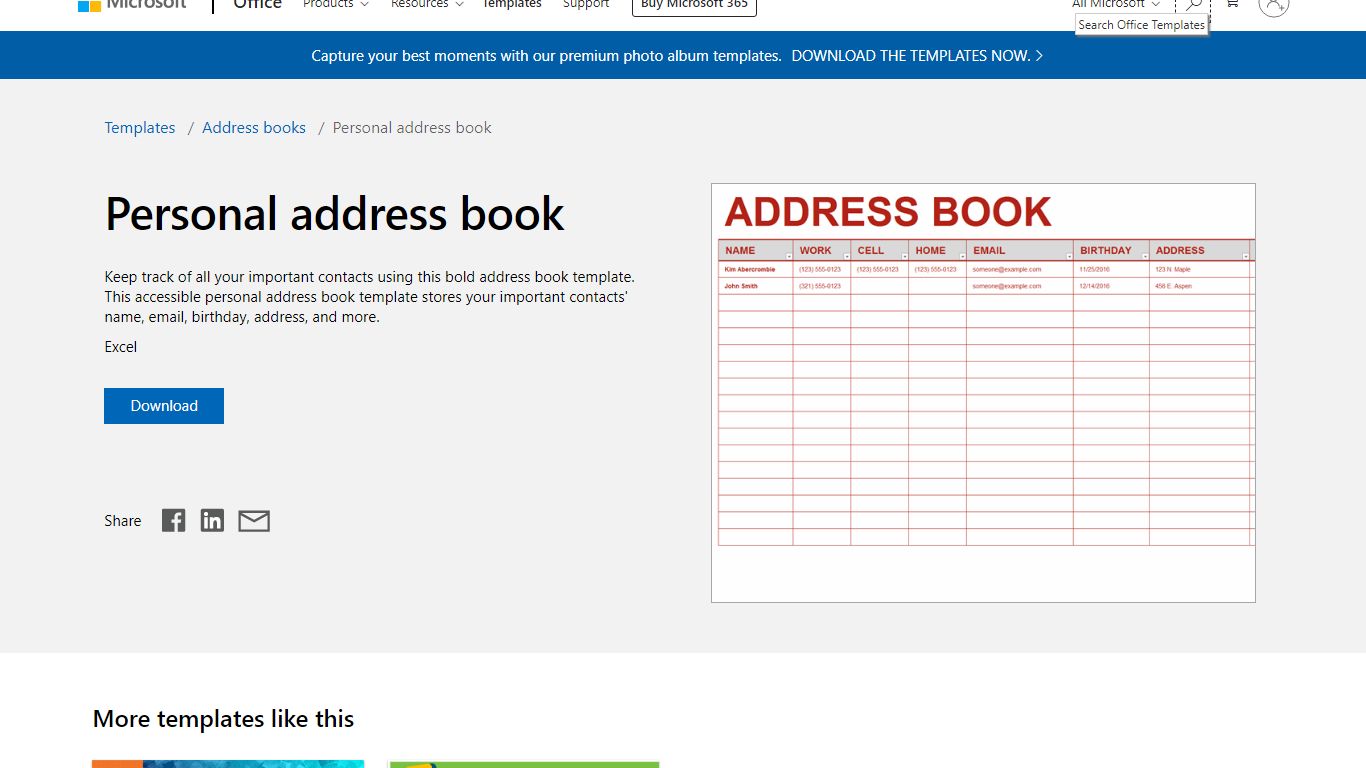Click the Personal address book heading

pos(335,214)
